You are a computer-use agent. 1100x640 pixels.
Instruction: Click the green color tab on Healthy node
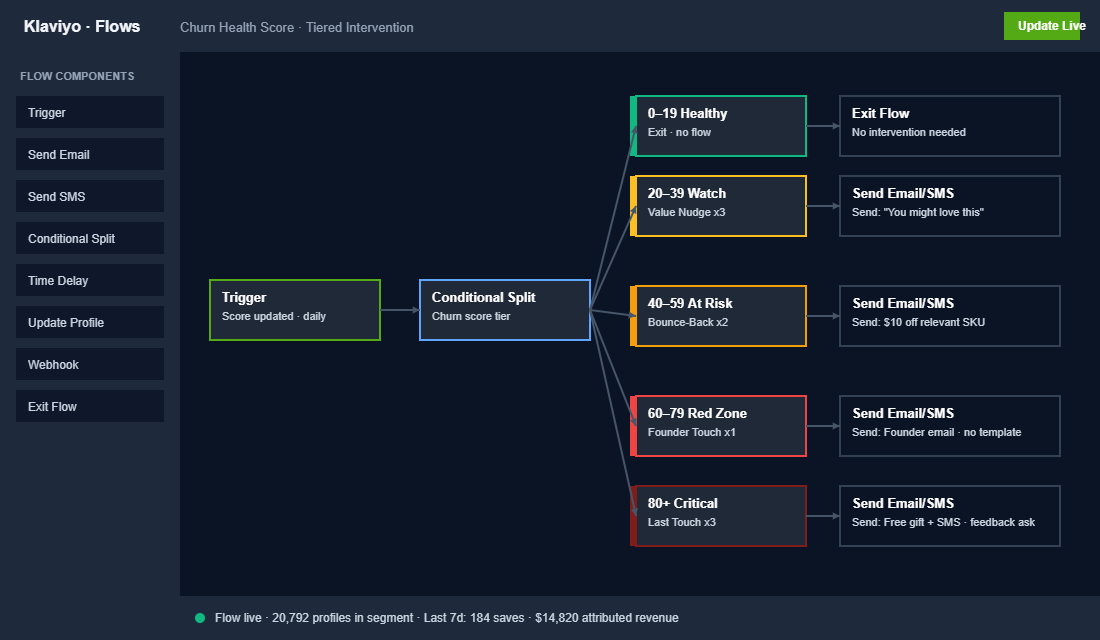[x=633, y=126]
